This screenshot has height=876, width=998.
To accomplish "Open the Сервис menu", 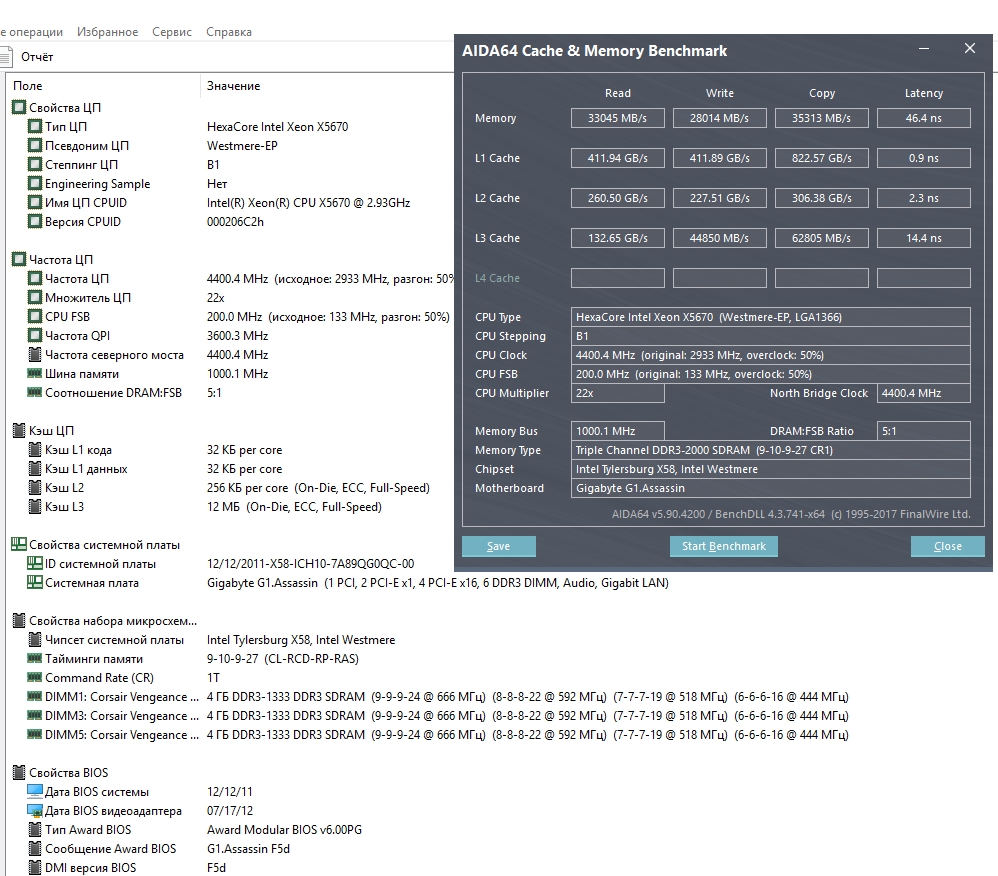I will coord(172,32).
